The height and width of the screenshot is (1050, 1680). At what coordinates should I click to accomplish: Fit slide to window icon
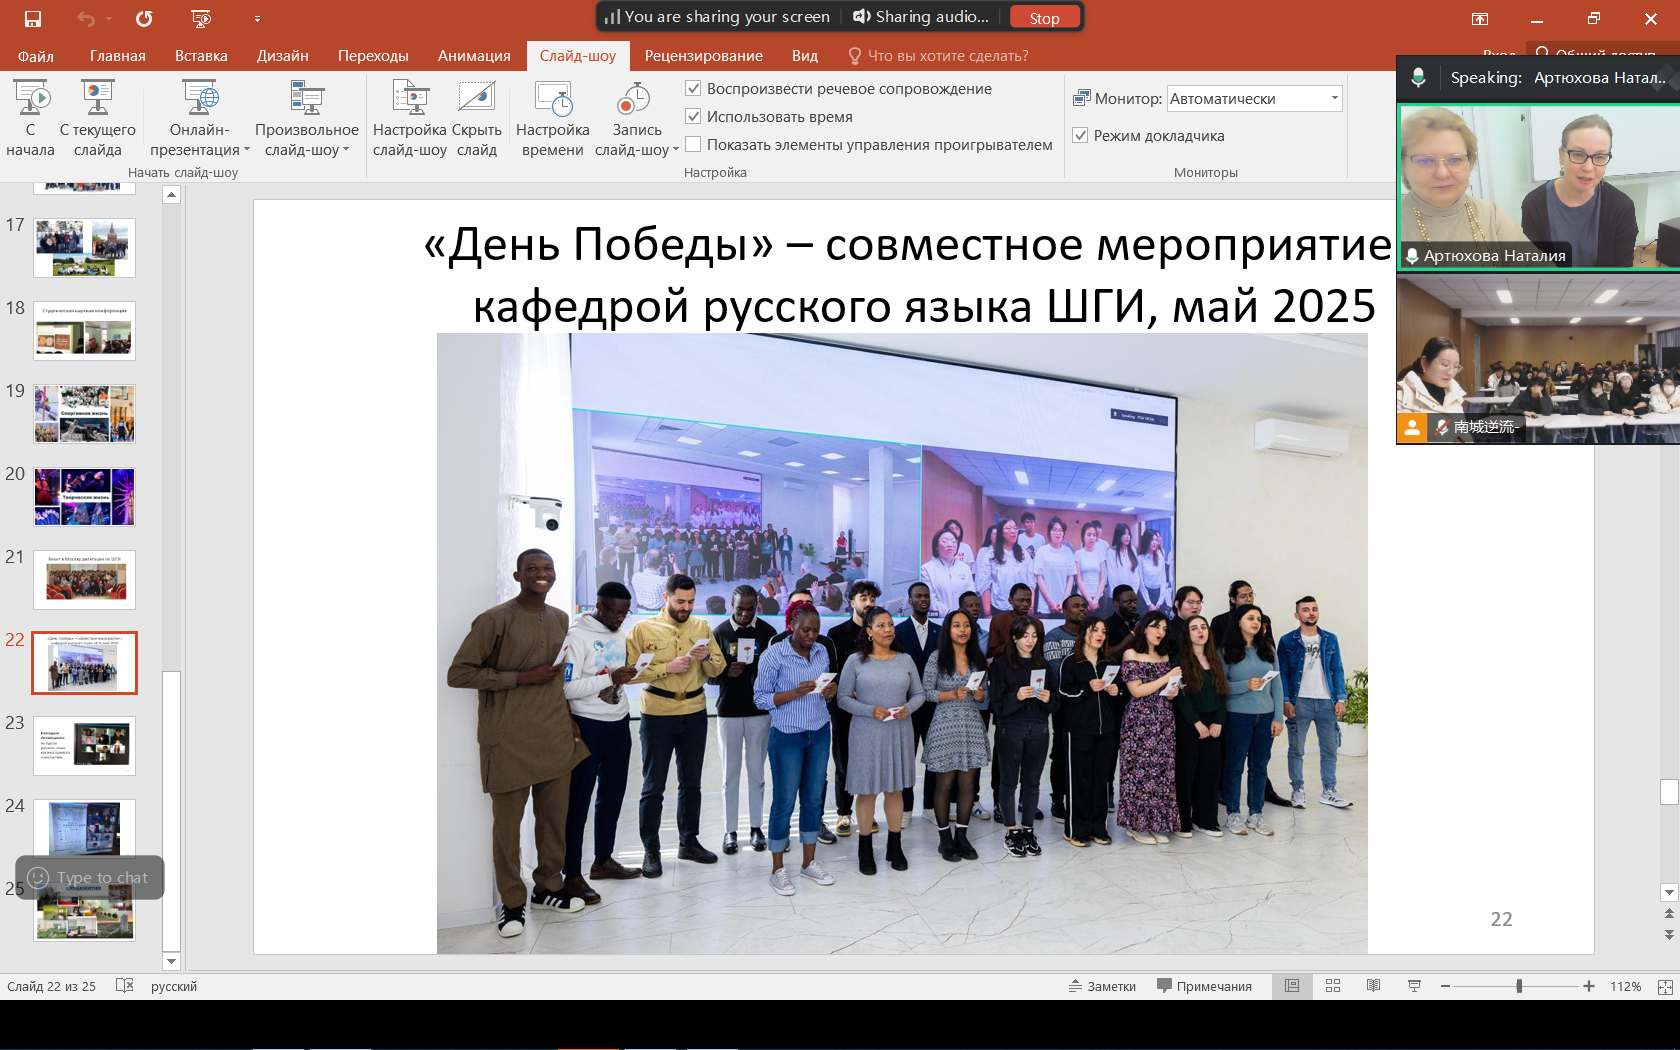[1664, 987]
